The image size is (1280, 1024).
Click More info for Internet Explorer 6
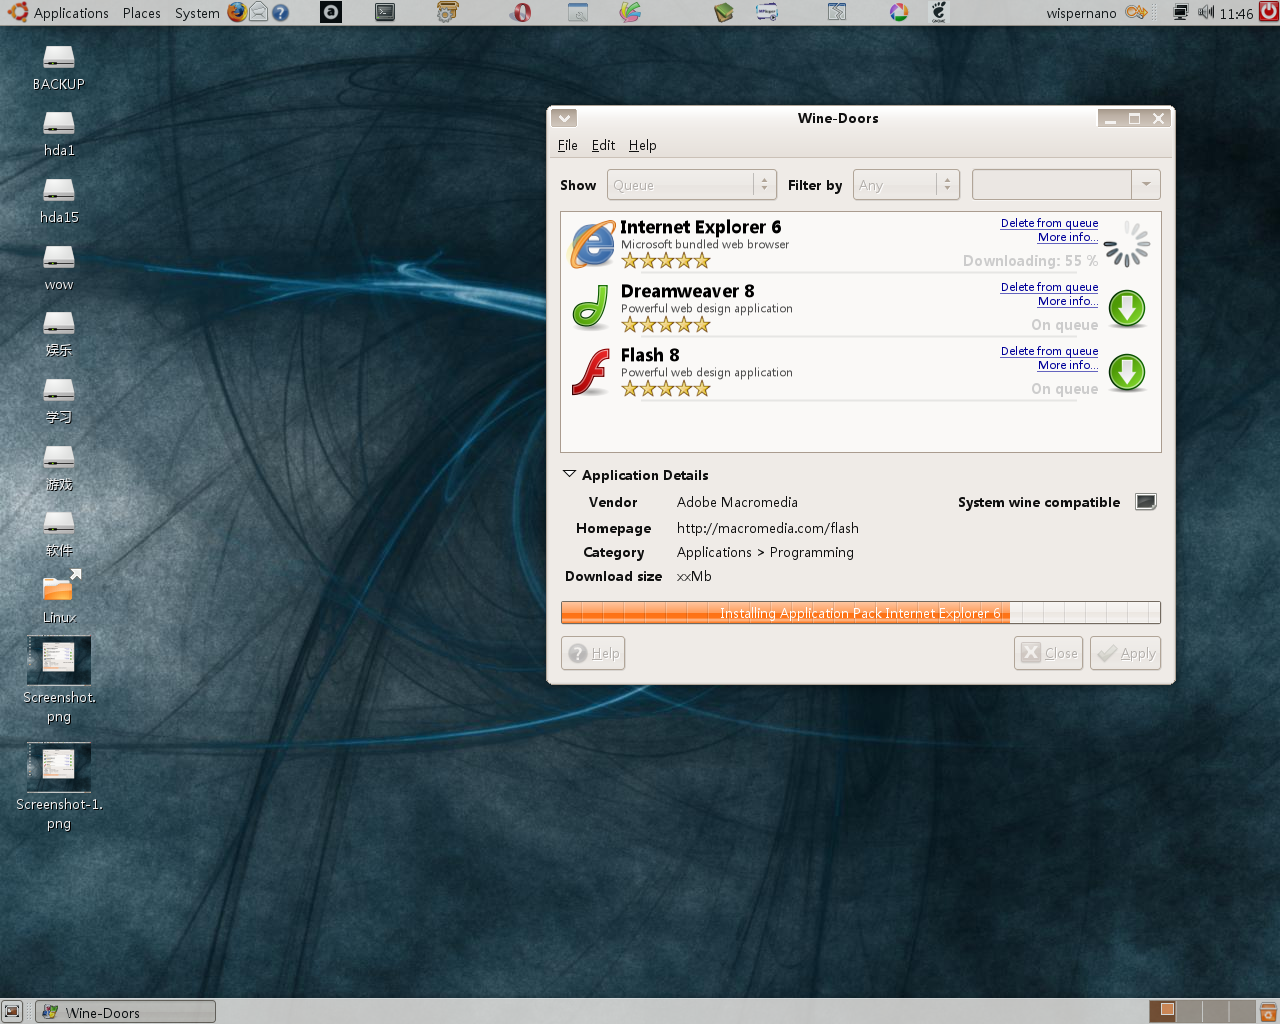coord(1067,237)
